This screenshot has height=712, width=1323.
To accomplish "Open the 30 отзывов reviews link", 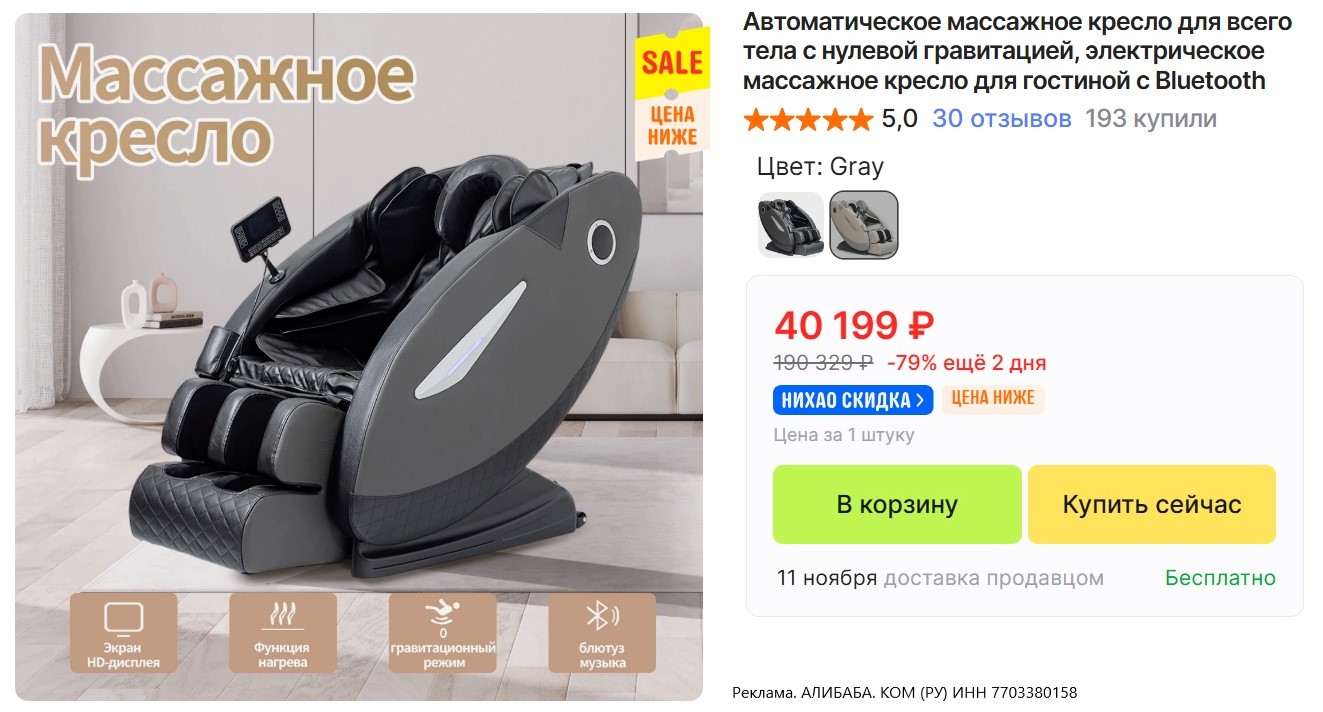I will pyautogui.click(x=1002, y=119).
